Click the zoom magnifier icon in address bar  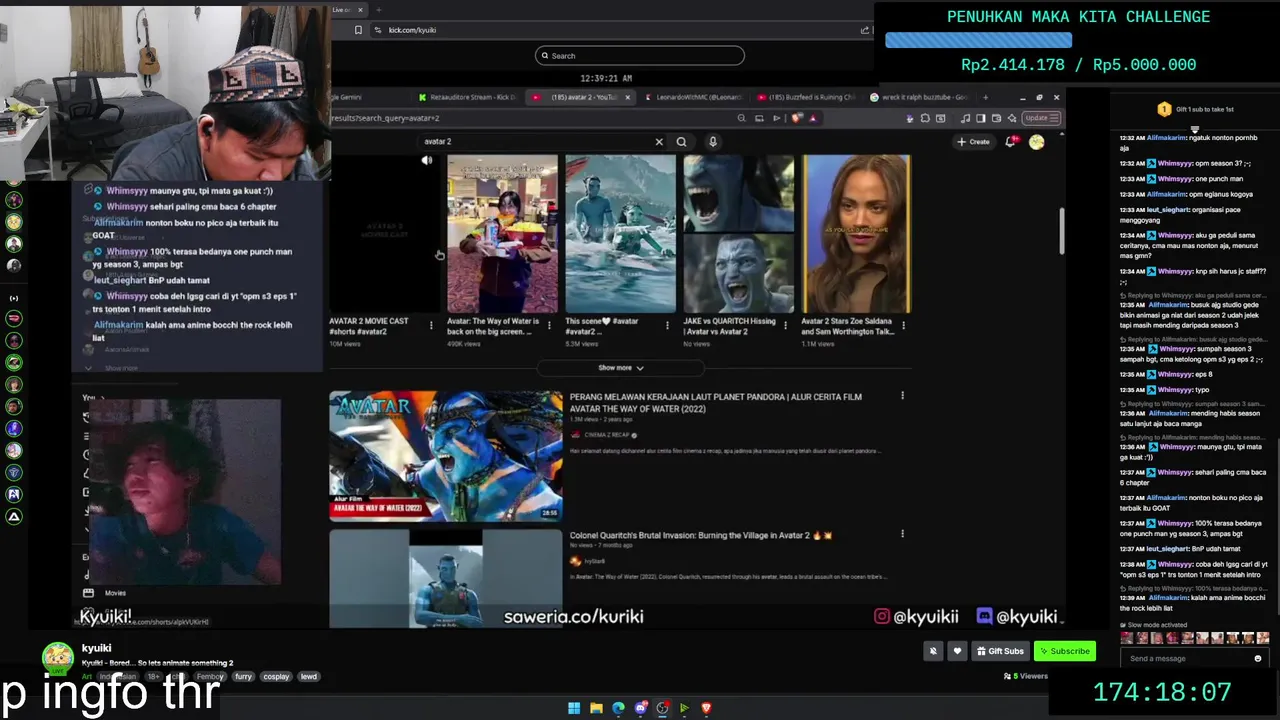(x=741, y=118)
